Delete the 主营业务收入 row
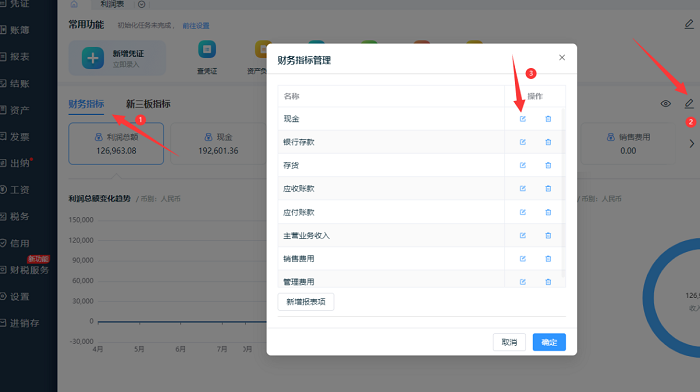 548,235
